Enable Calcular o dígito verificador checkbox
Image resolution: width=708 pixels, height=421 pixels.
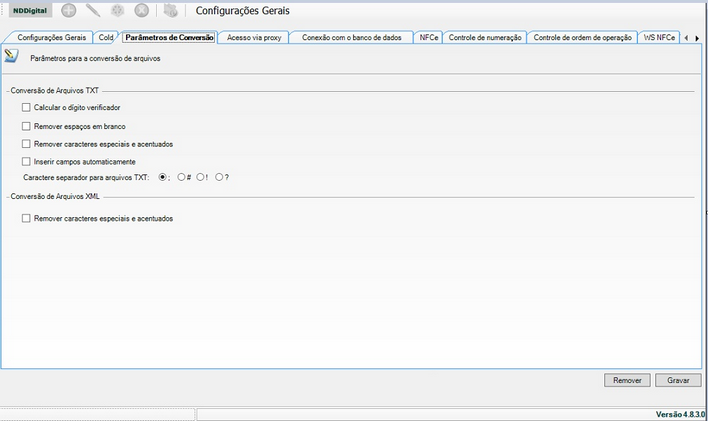26,108
